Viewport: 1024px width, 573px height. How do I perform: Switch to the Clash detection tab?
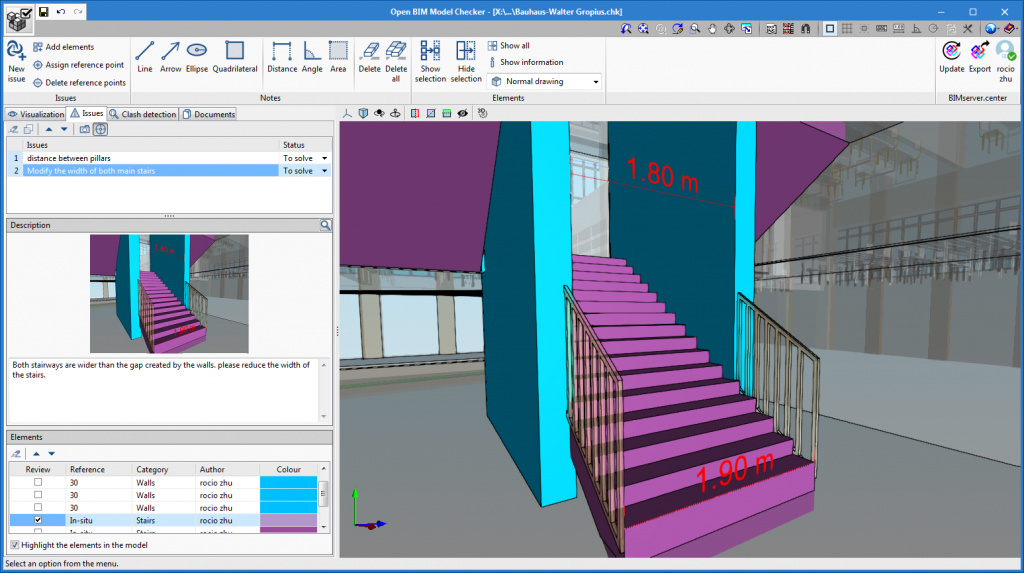(142, 114)
